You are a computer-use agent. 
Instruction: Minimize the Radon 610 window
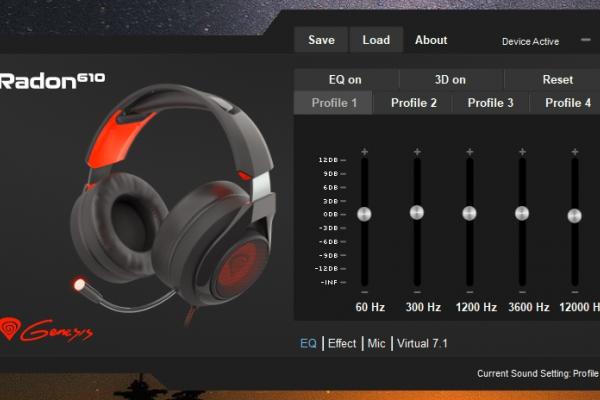pyautogui.click(x=585, y=39)
